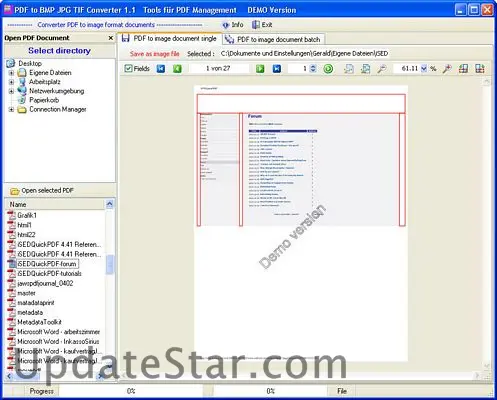Toggle the Fields checkbox
The height and width of the screenshot is (400, 497).
pyautogui.click(x=128, y=69)
